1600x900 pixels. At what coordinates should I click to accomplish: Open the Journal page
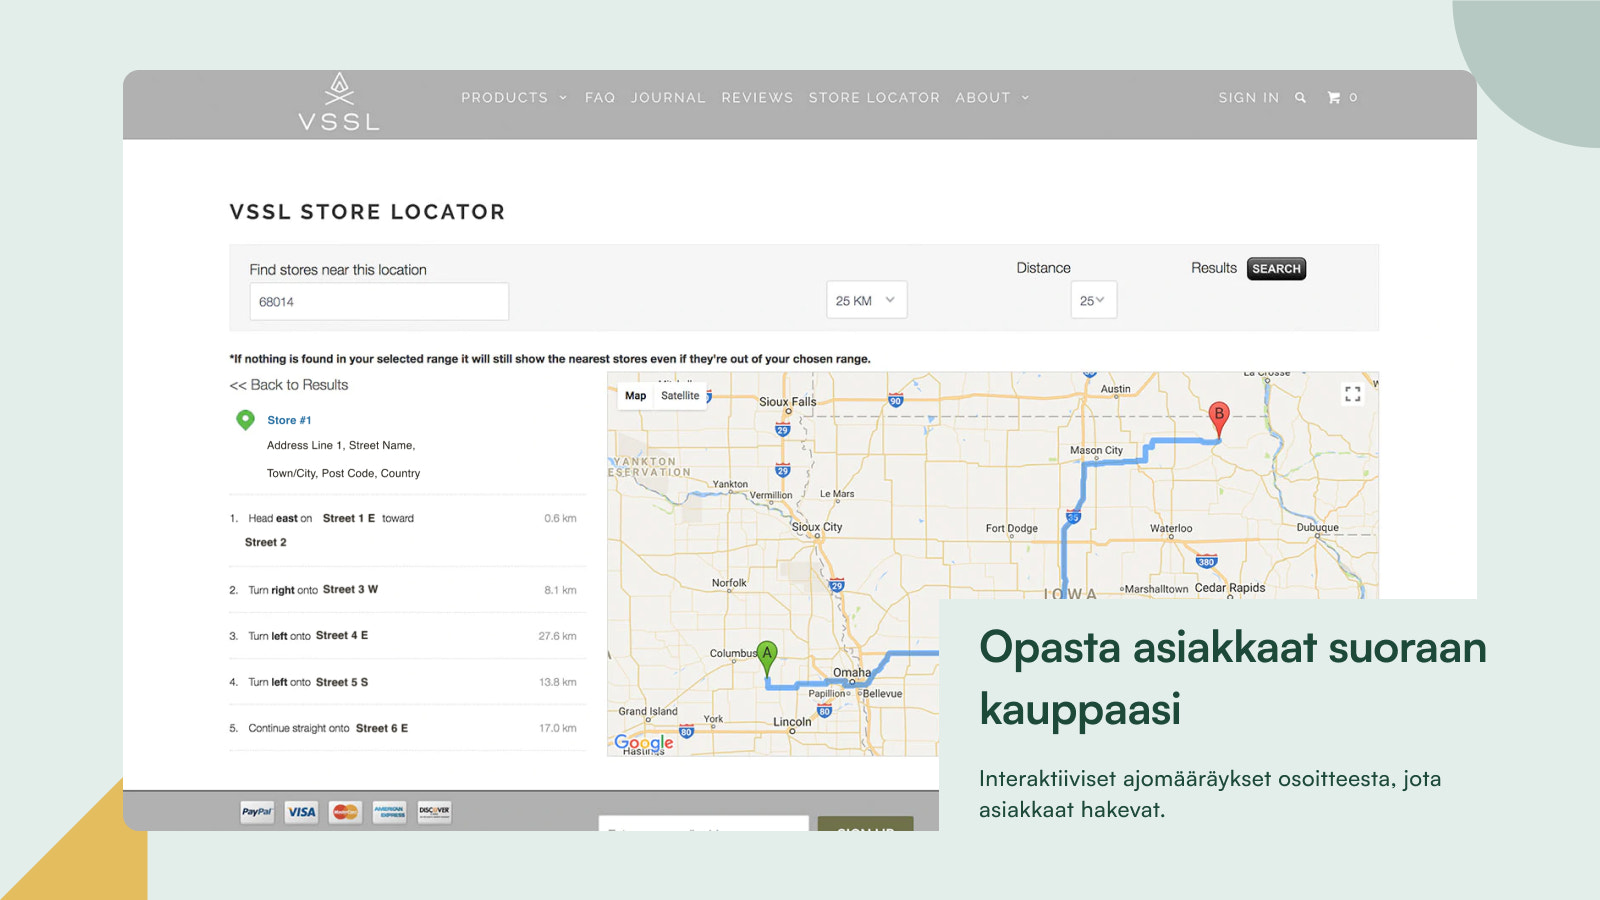(x=668, y=98)
